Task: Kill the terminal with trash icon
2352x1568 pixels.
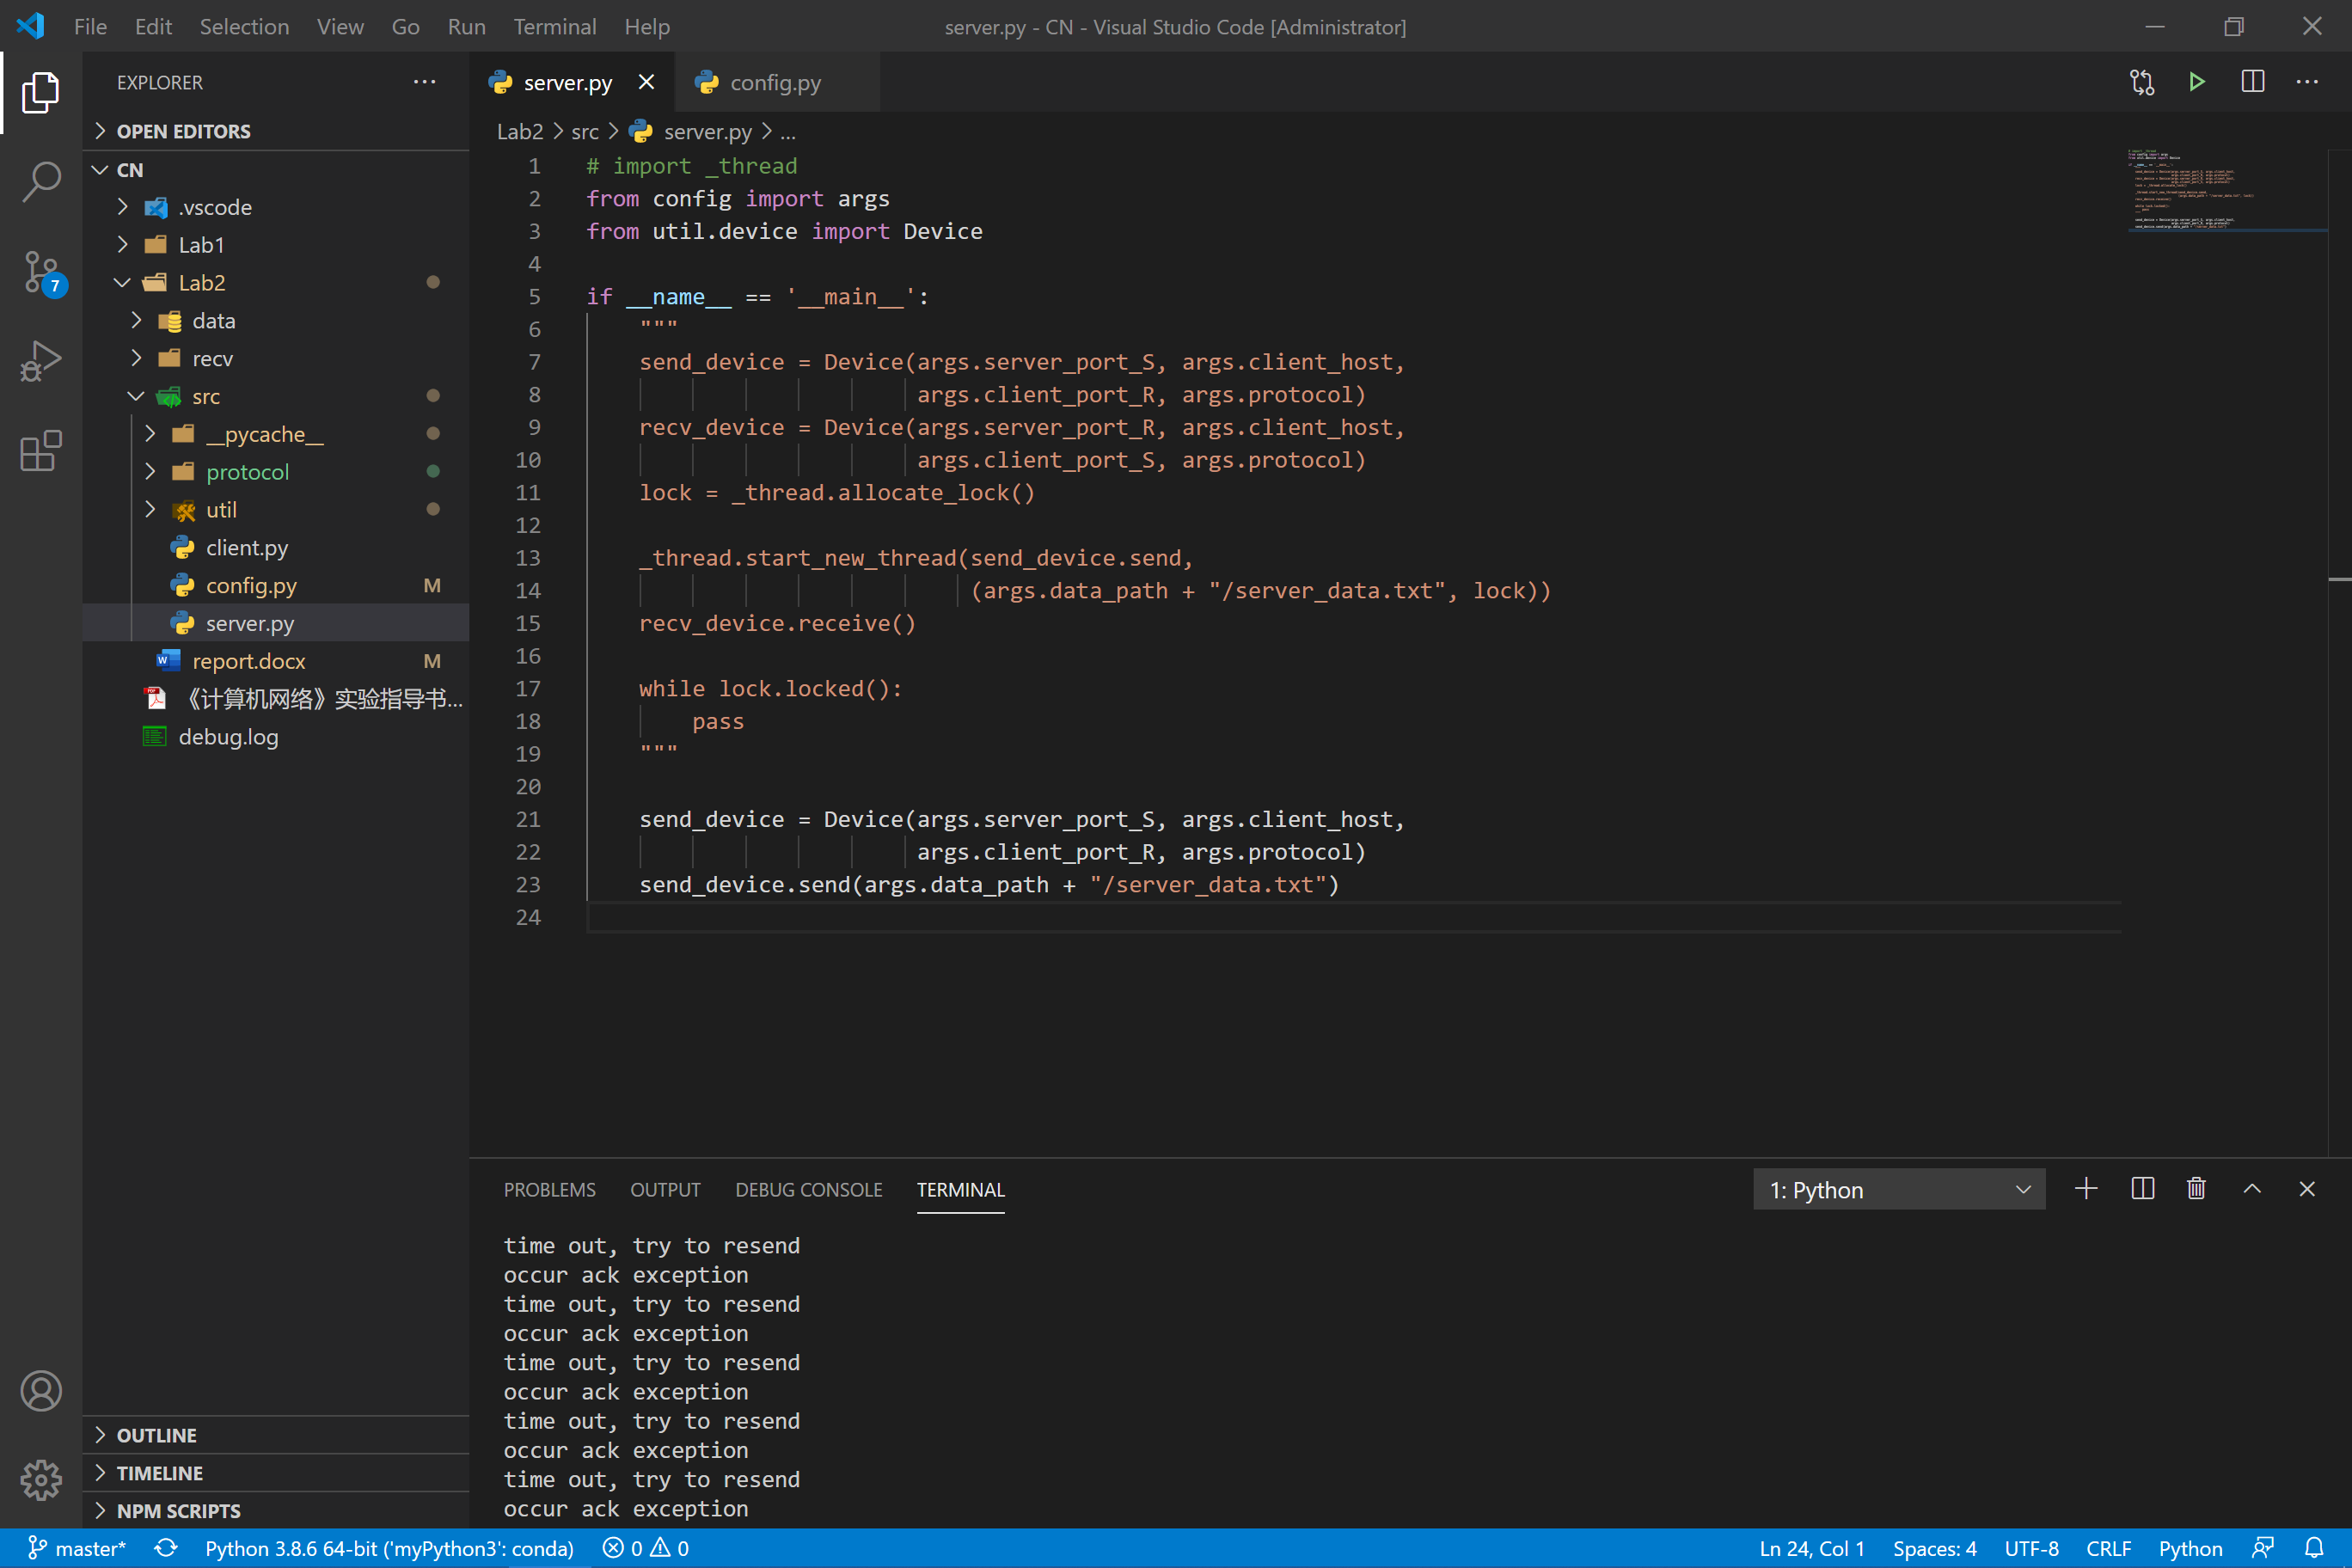Action: [2196, 1189]
